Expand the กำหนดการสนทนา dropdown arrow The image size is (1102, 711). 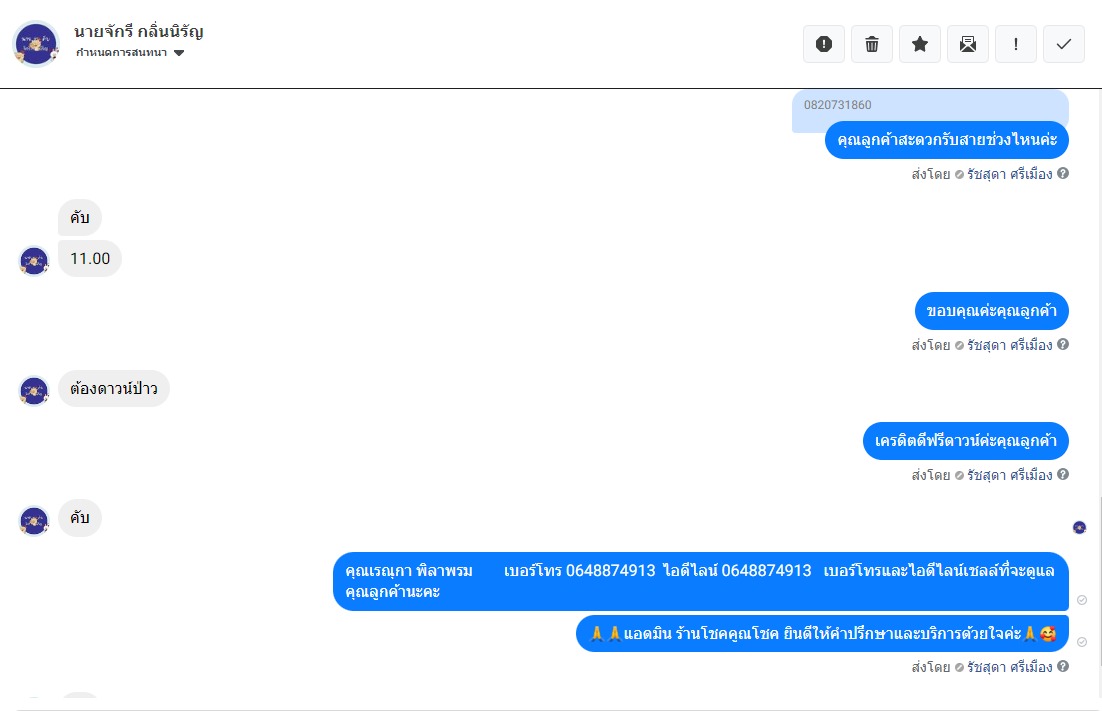click(179, 53)
